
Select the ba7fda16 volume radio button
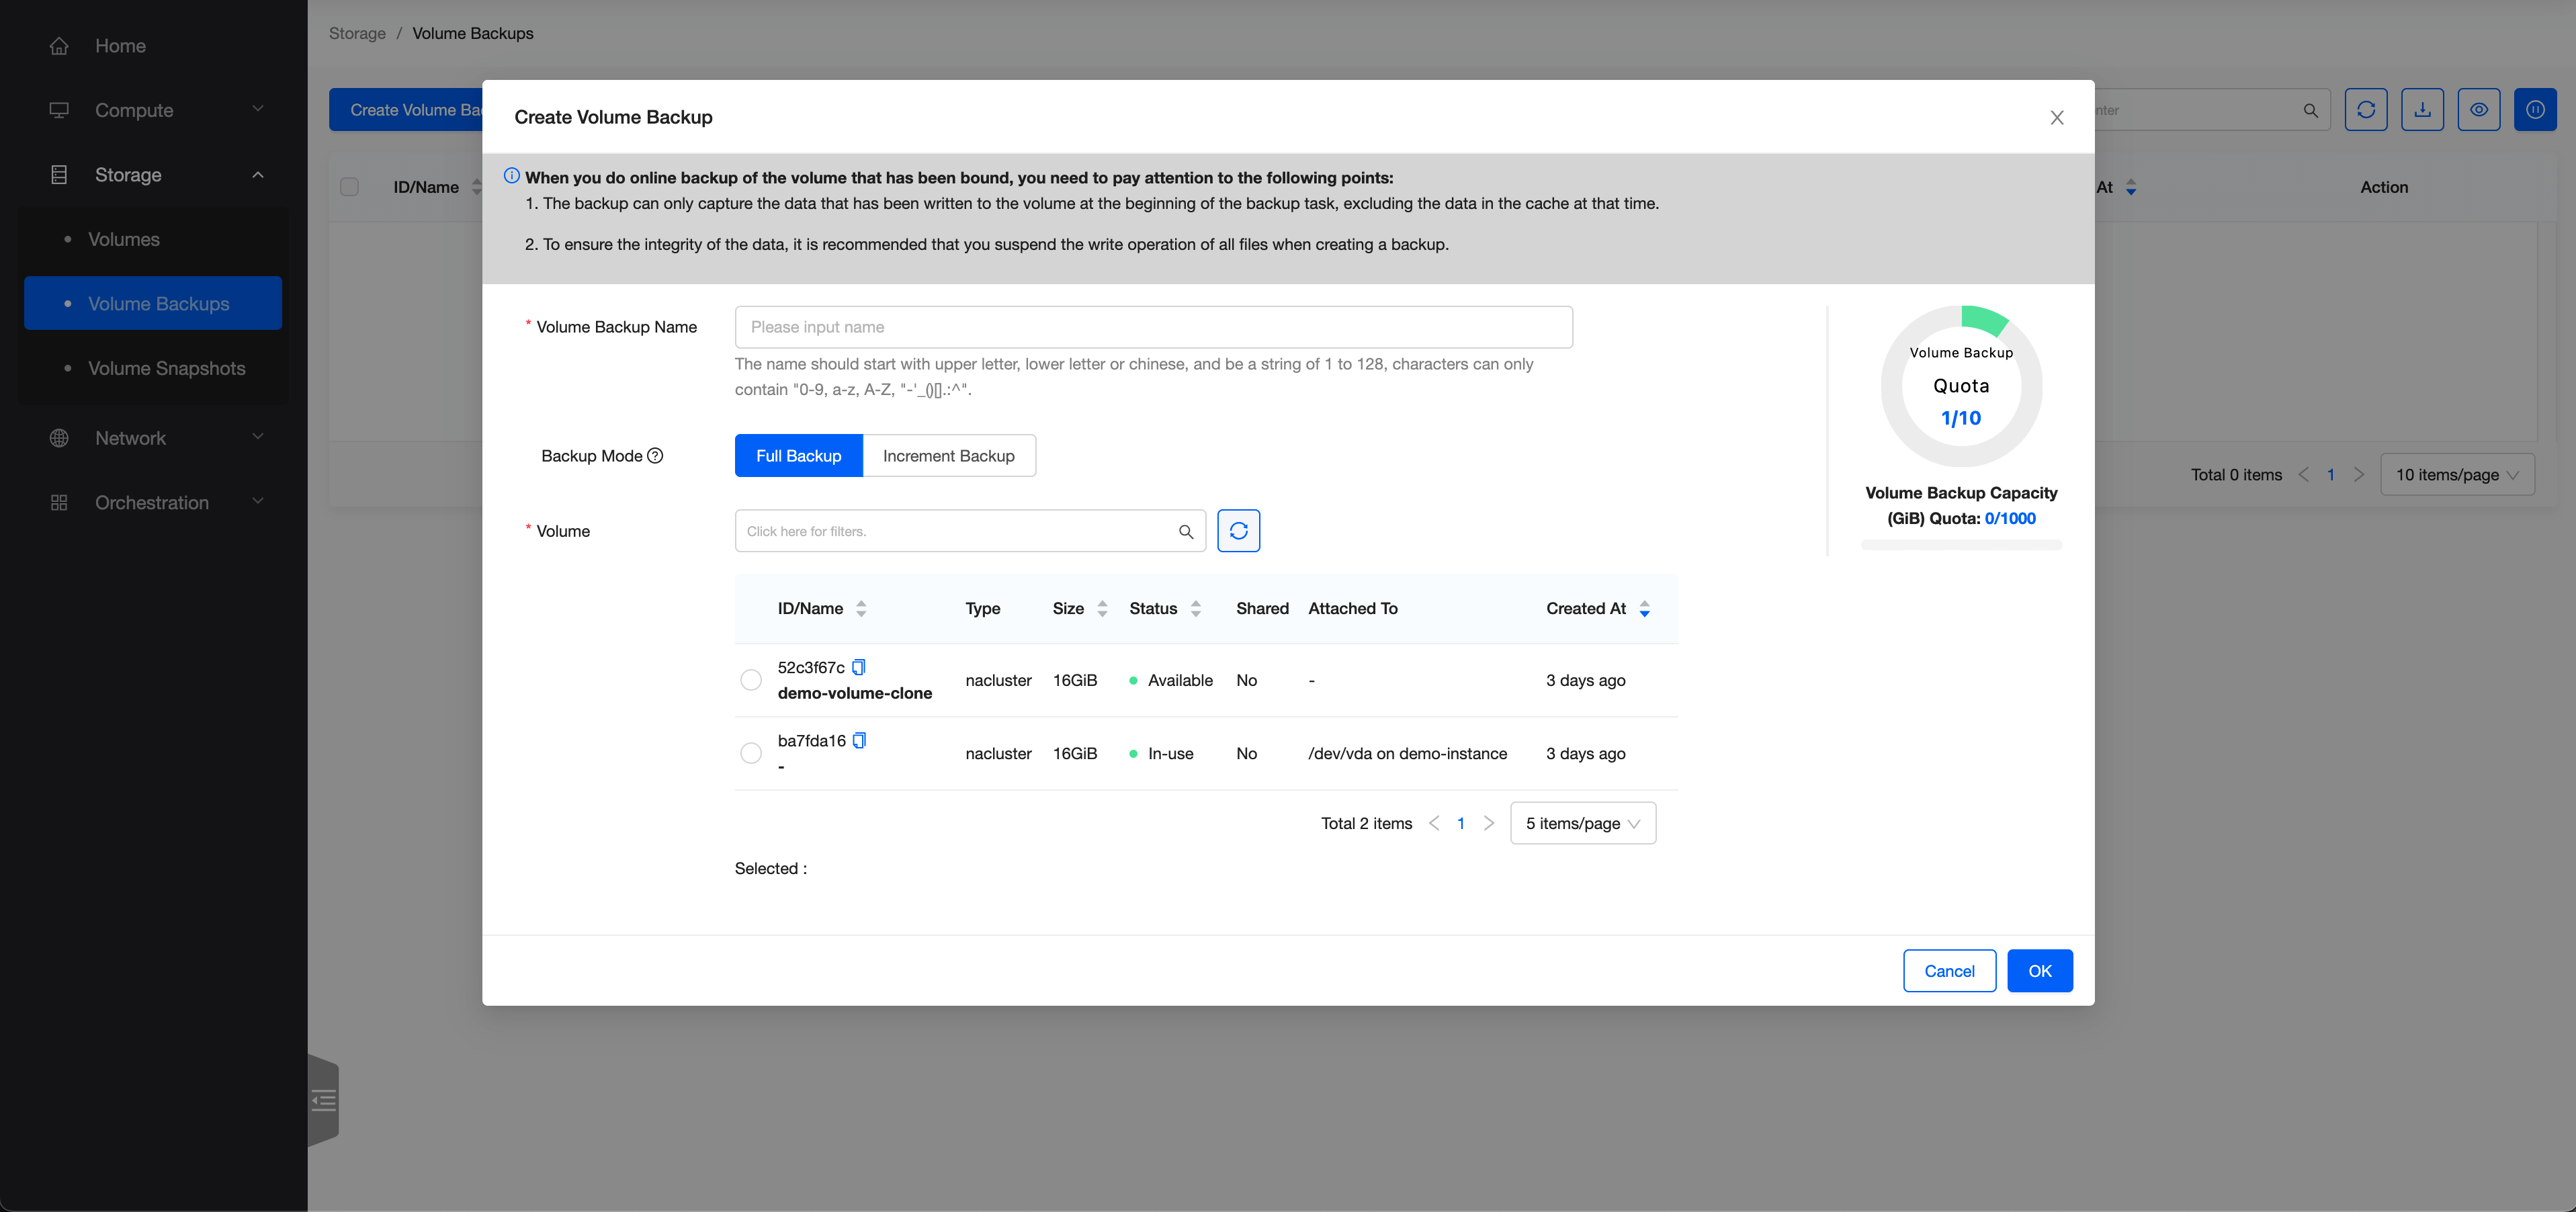(751, 753)
